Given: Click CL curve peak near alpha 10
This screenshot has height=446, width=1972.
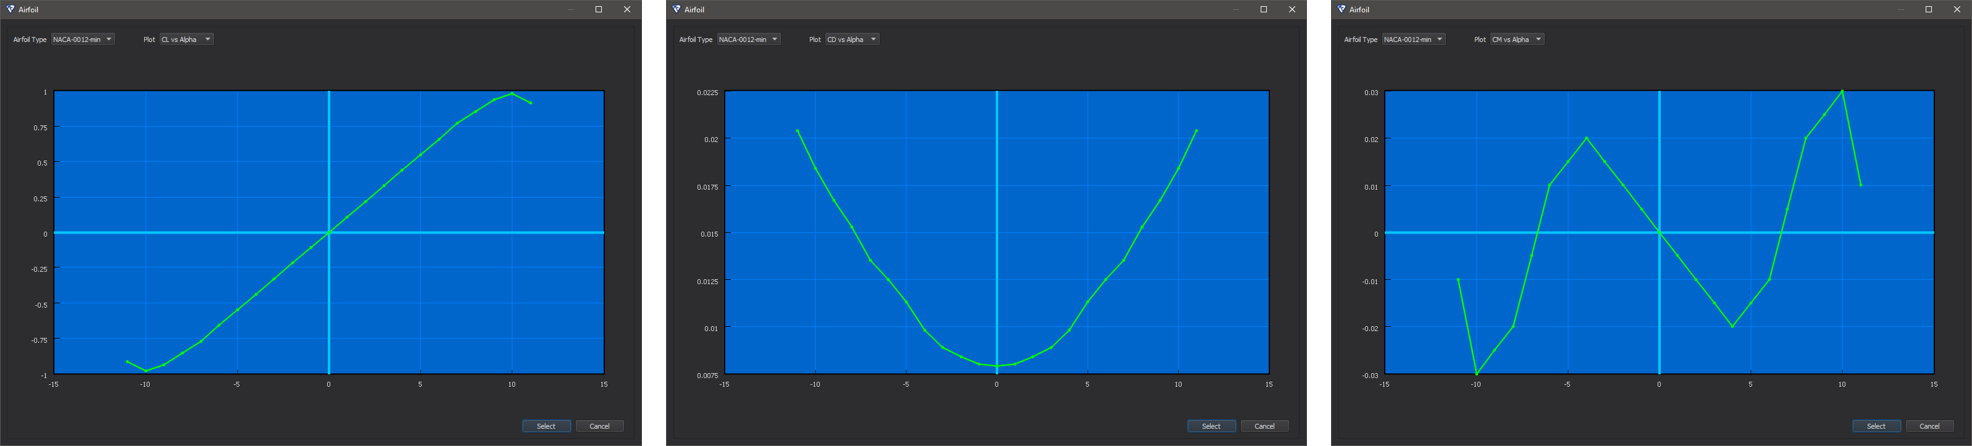Looking at the screenshot, I should click(512, 94).
